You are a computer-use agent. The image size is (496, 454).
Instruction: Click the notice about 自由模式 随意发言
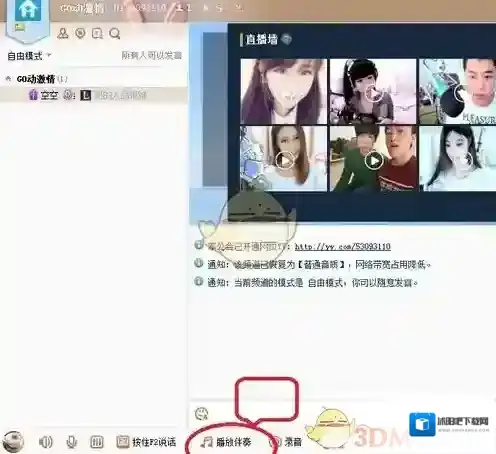pos(312,283)
